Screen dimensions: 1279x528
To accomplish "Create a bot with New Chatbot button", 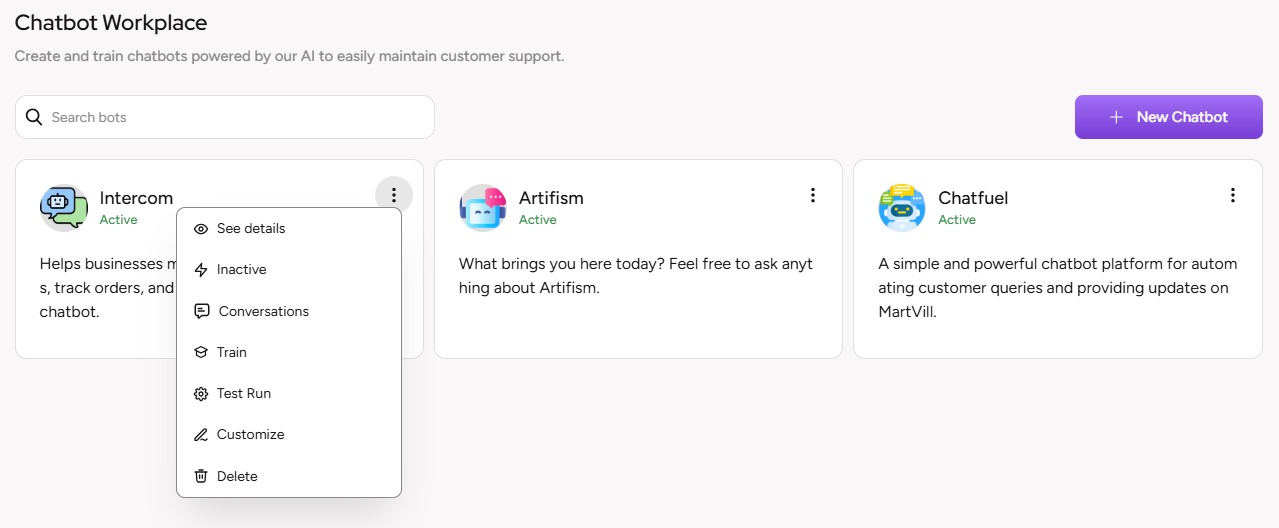I will tap(1168, 117).
